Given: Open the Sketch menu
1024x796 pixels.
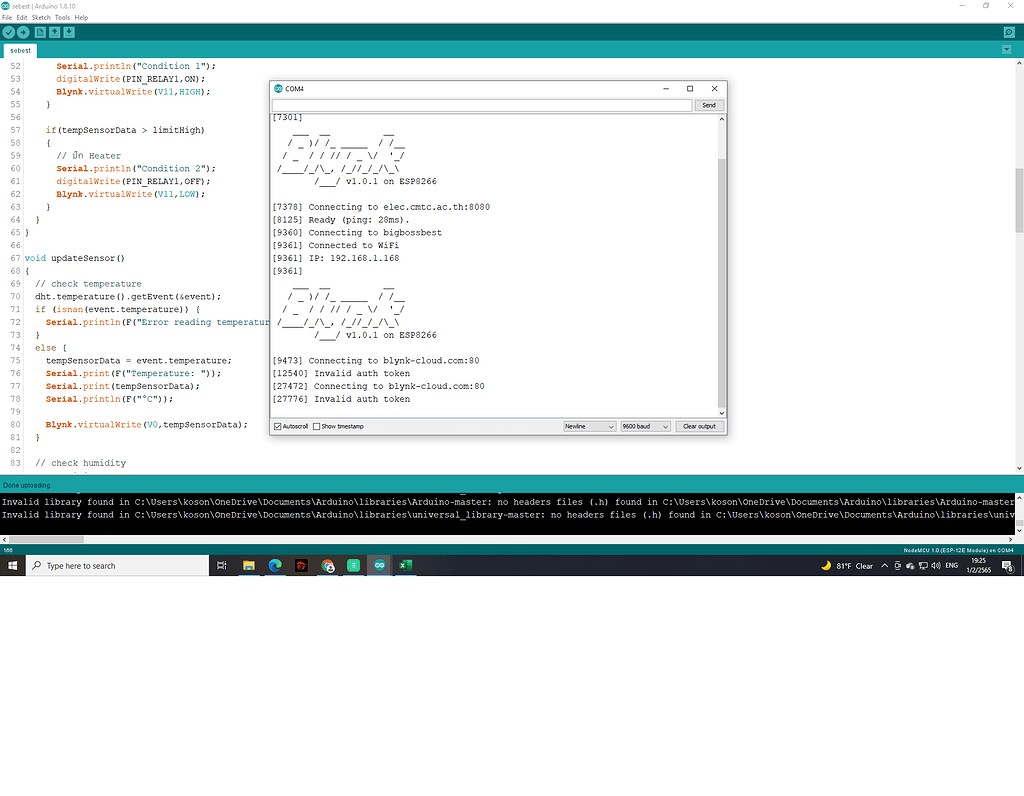Looking at the screenshot, I should 41,17.
